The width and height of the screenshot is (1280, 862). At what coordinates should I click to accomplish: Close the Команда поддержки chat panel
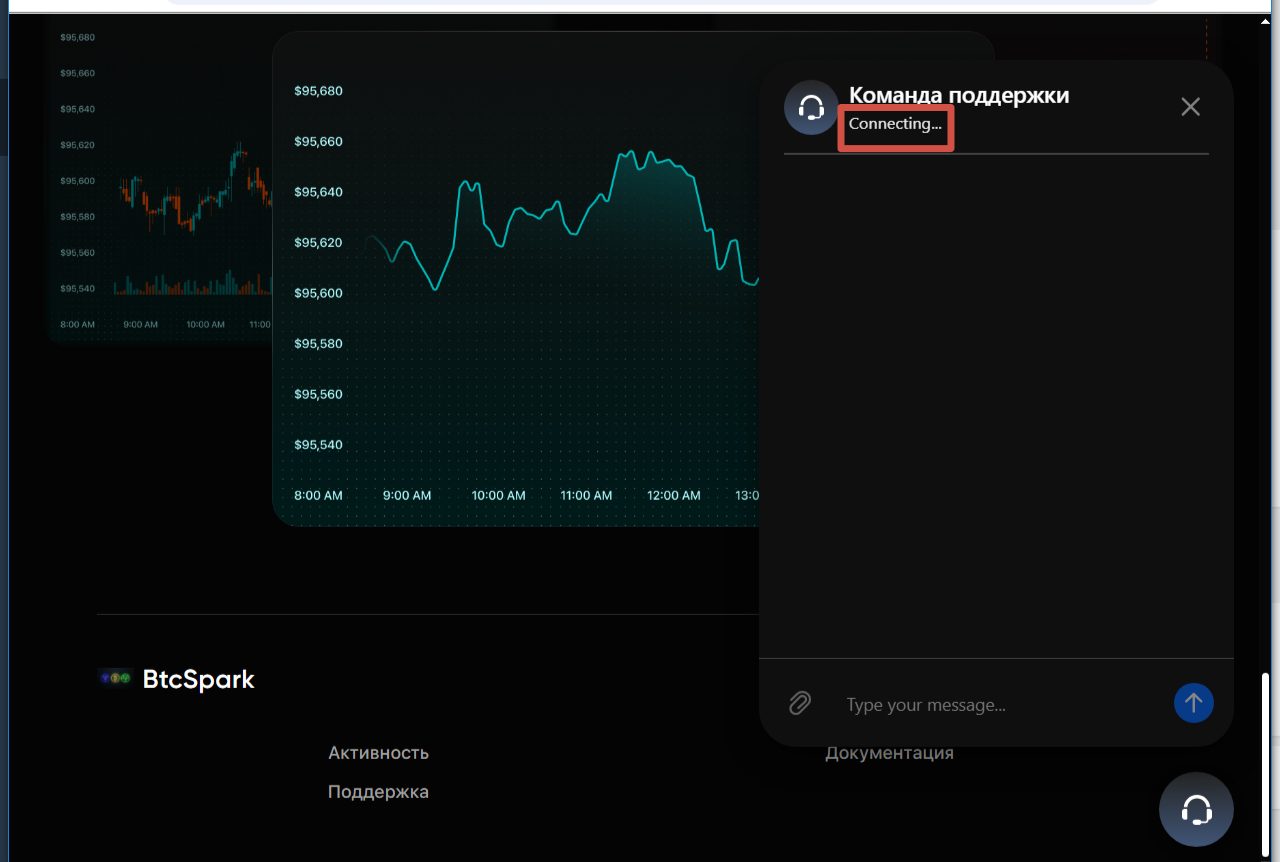point(1190,107)
